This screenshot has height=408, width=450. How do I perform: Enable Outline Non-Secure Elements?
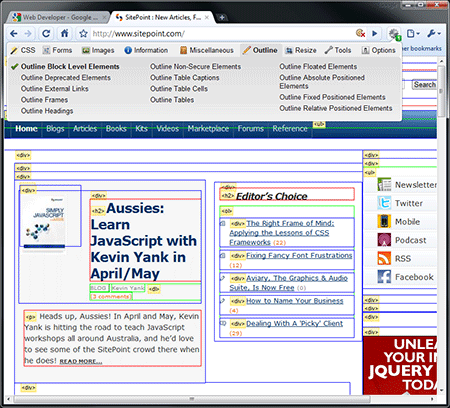click(x=195, y=67)
